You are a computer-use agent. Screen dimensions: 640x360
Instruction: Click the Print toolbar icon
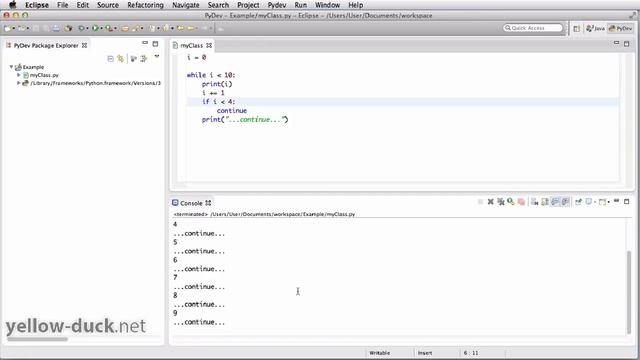[56, 28]
